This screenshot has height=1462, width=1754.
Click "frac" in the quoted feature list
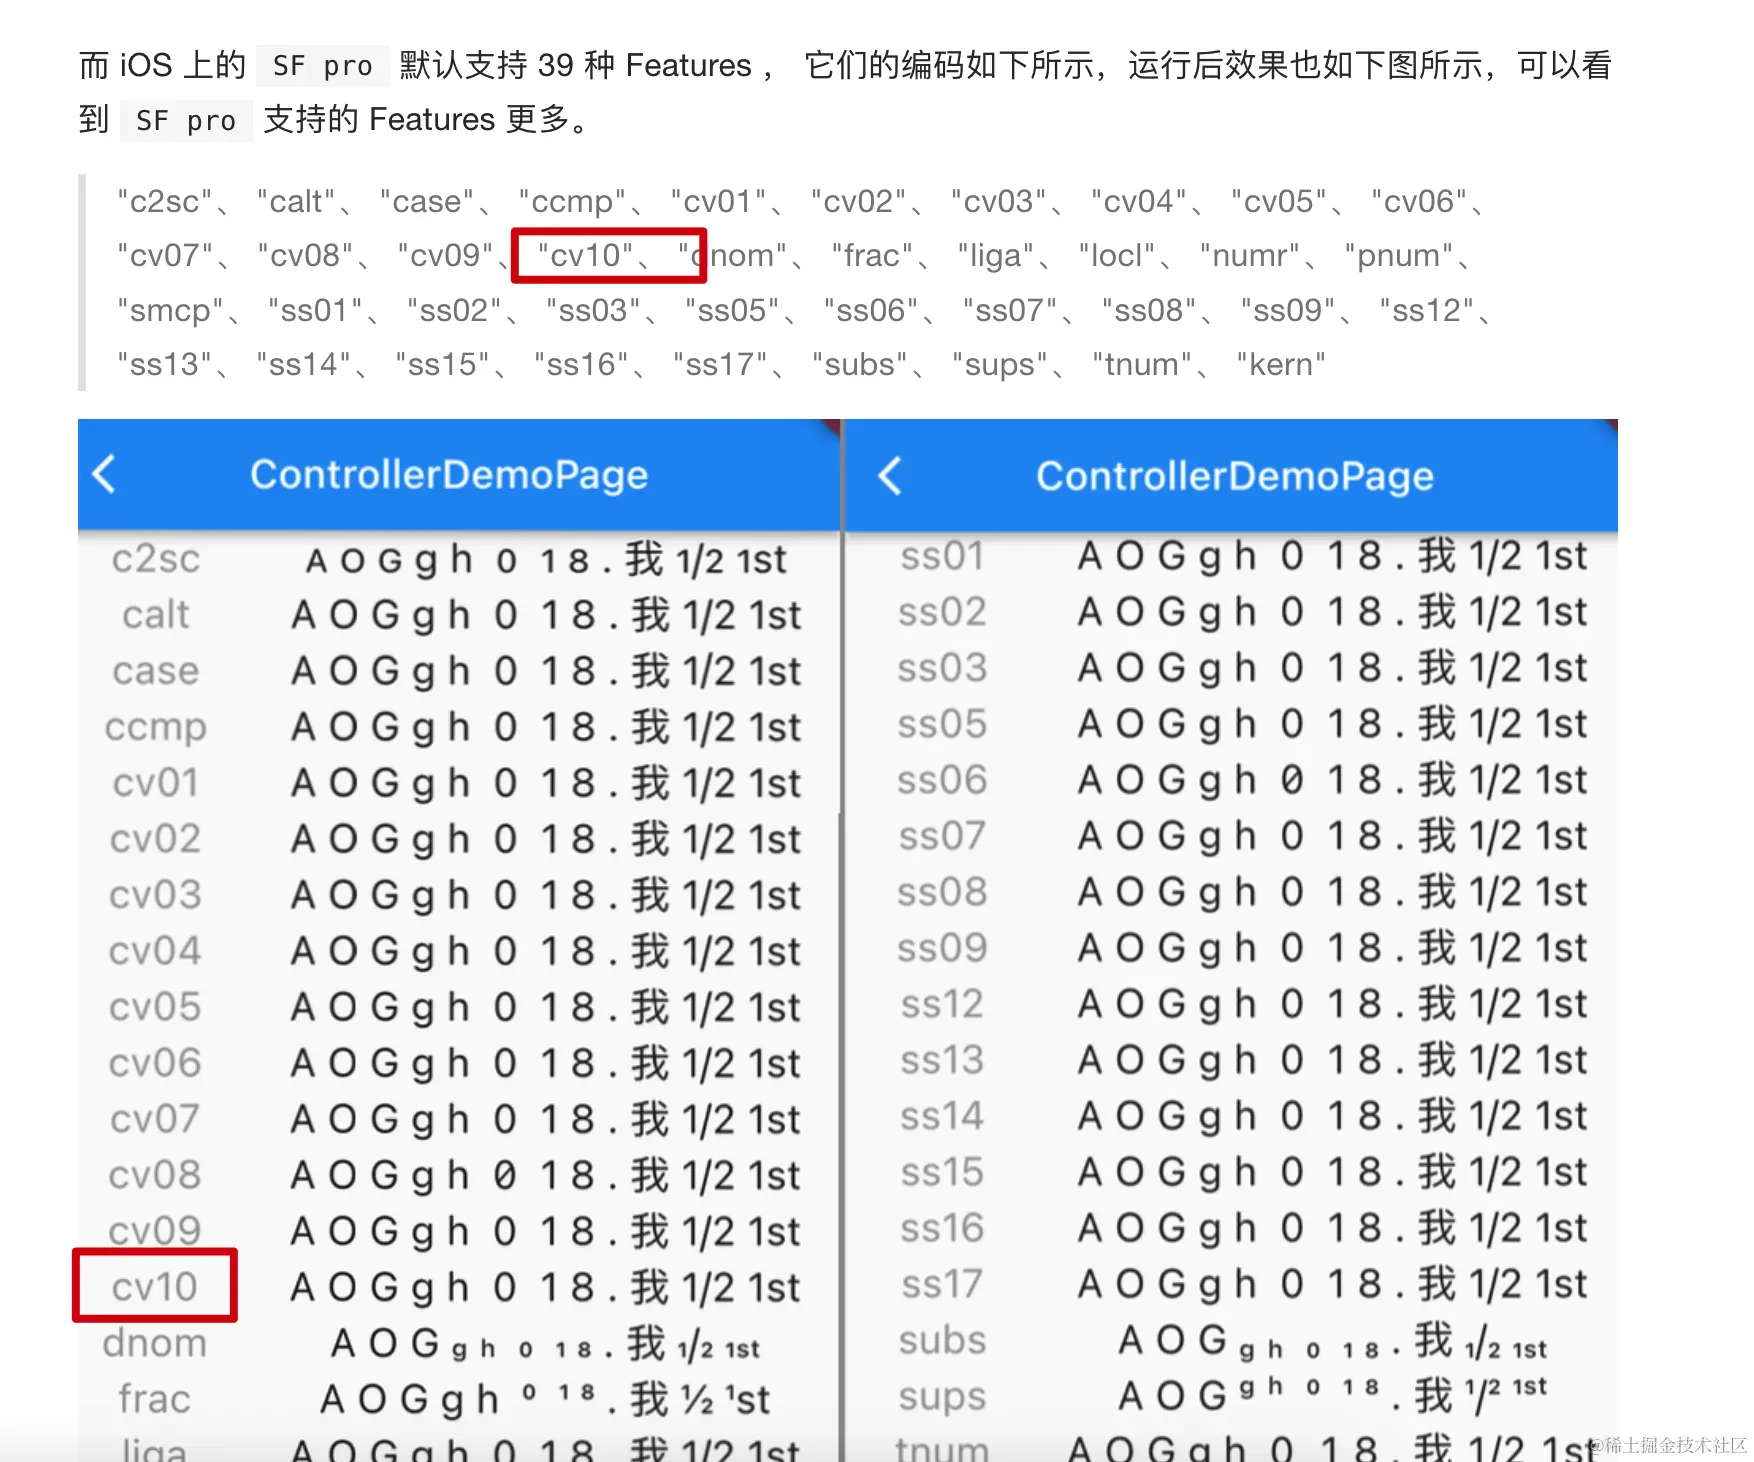coord(872,256)
